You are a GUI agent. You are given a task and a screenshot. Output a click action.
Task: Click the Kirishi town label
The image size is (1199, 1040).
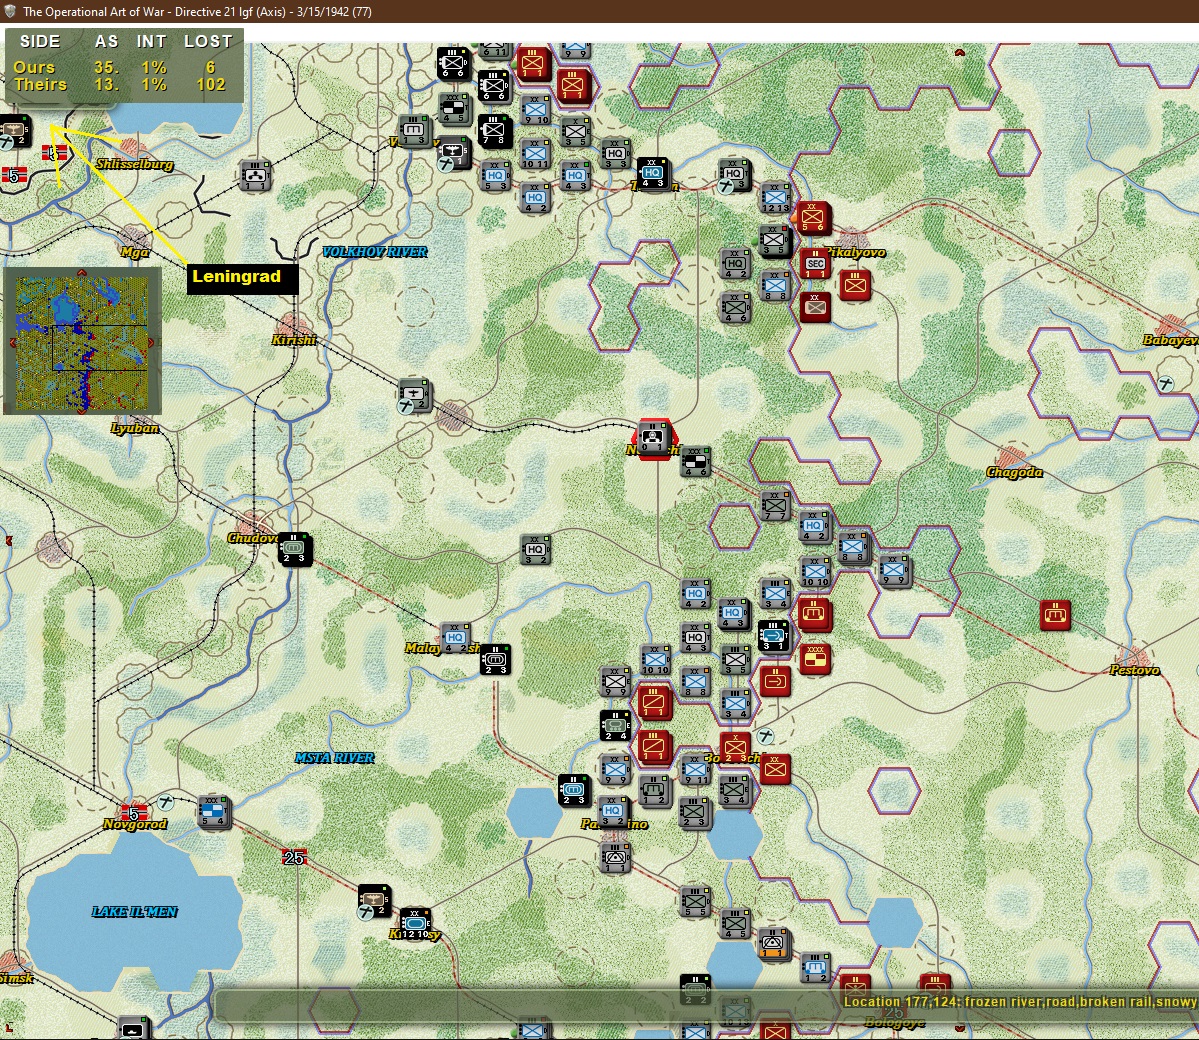coord(294,340)
